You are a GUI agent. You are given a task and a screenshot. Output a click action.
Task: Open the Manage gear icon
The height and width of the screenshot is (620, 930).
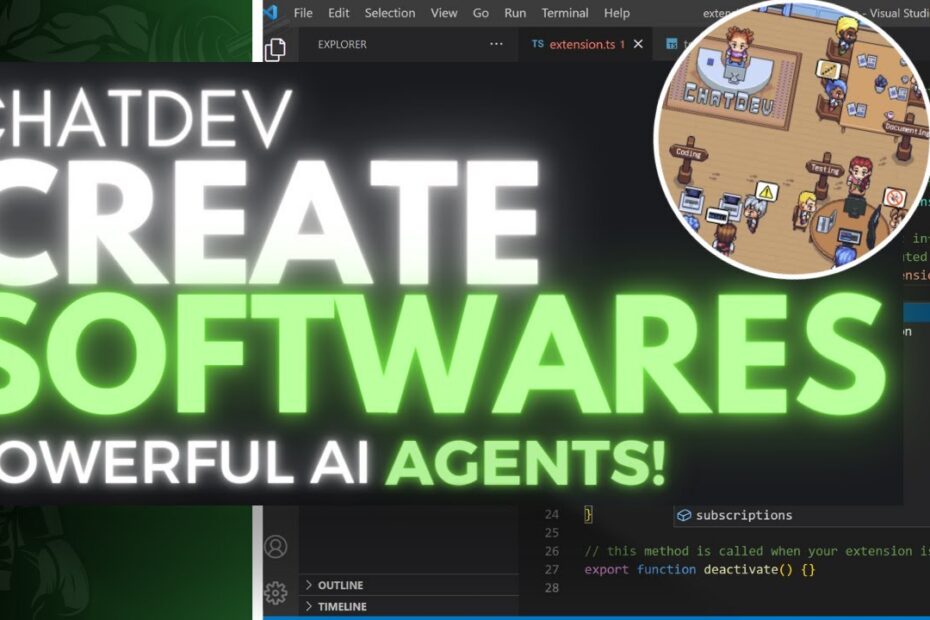[276, 593]
